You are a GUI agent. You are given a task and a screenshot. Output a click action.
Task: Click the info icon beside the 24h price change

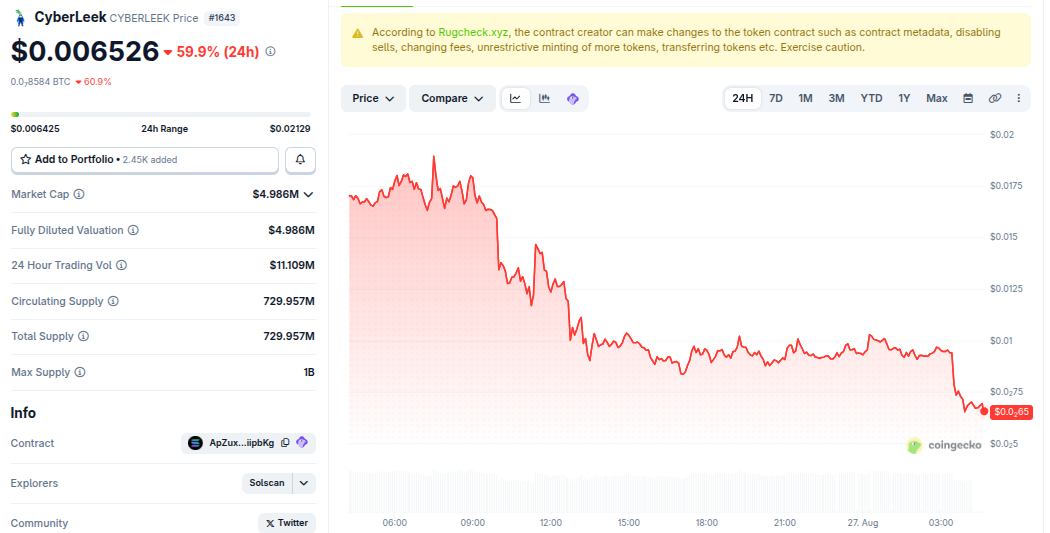click(x=271, y=52)
